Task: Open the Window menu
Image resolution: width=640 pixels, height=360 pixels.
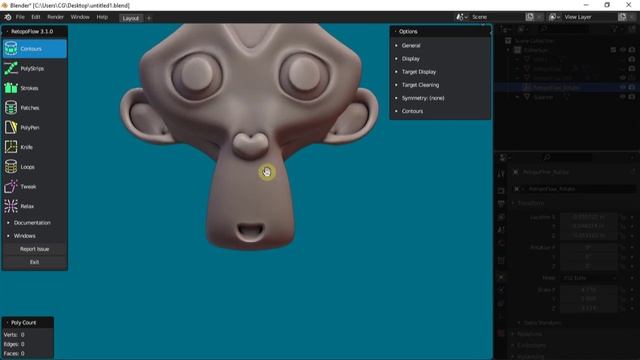Action: tap(80, 17)
